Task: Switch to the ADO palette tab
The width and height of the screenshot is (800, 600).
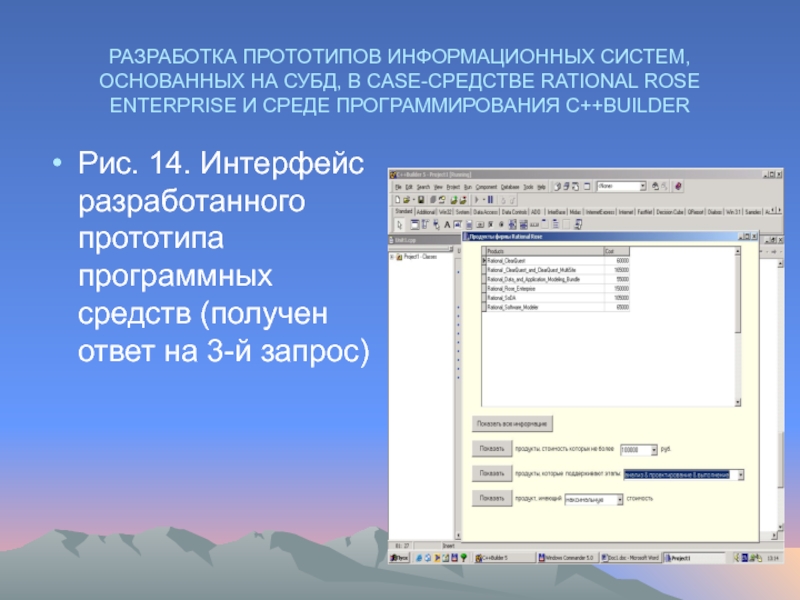Action: (x=535, y=212)
